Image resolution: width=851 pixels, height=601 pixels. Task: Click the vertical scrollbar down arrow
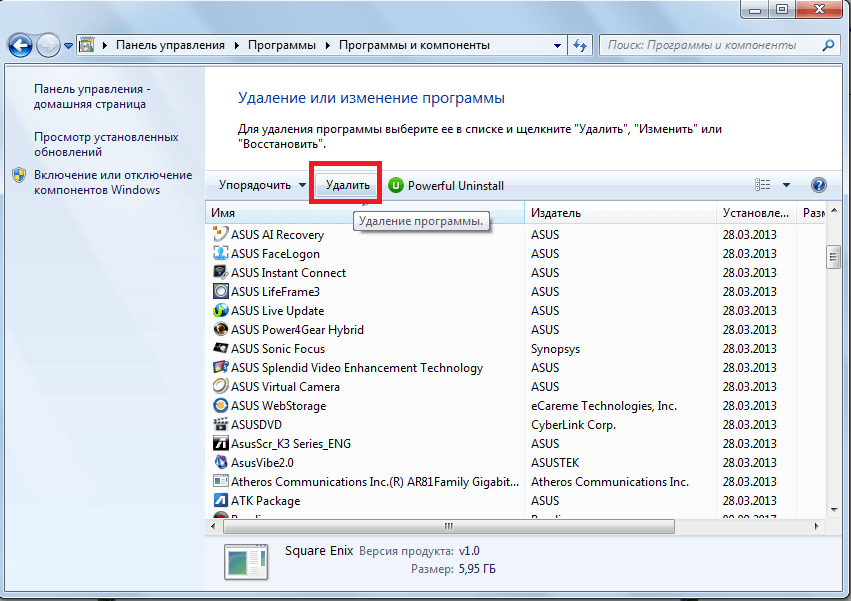pyautogui.click(x=834, y=509)
